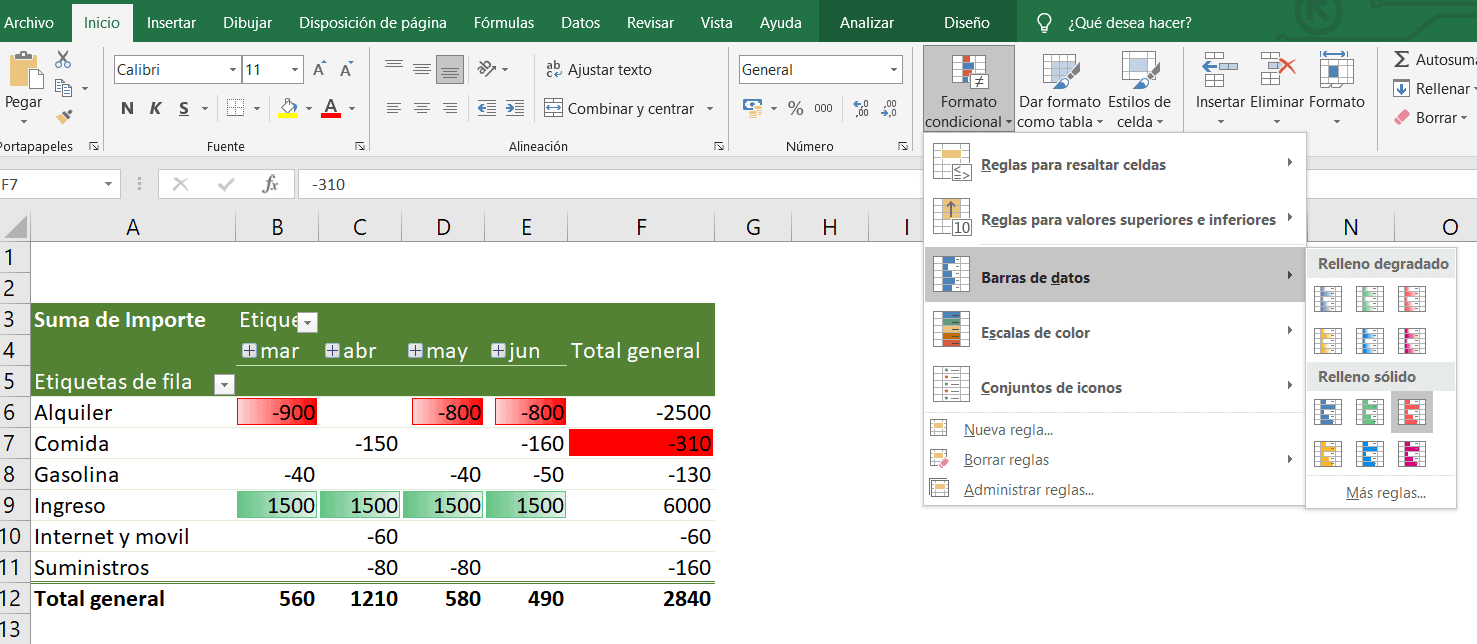Viewport: 1477px width, 644px height.
Task: Center text horizontally
Action: point(422,108)
